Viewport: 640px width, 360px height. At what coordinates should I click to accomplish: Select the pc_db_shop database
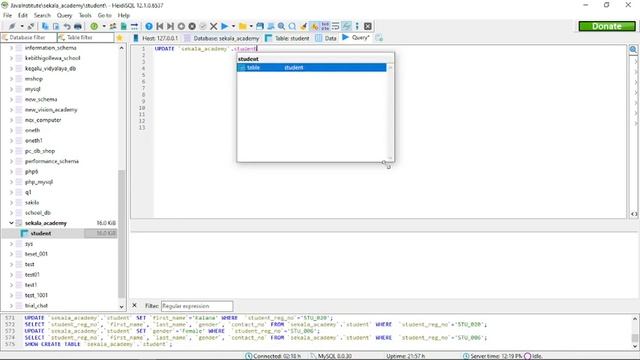coord(40,151)
